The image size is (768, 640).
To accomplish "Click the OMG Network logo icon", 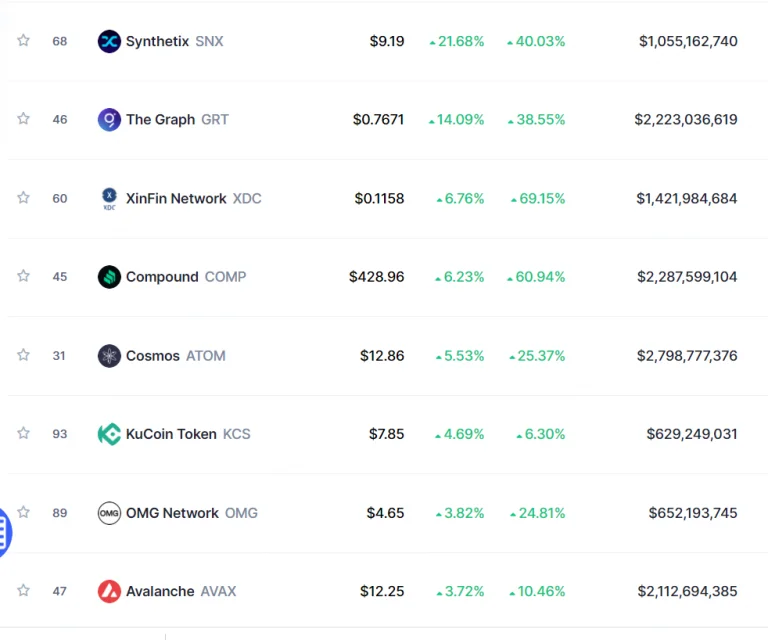I will point(109,513).
